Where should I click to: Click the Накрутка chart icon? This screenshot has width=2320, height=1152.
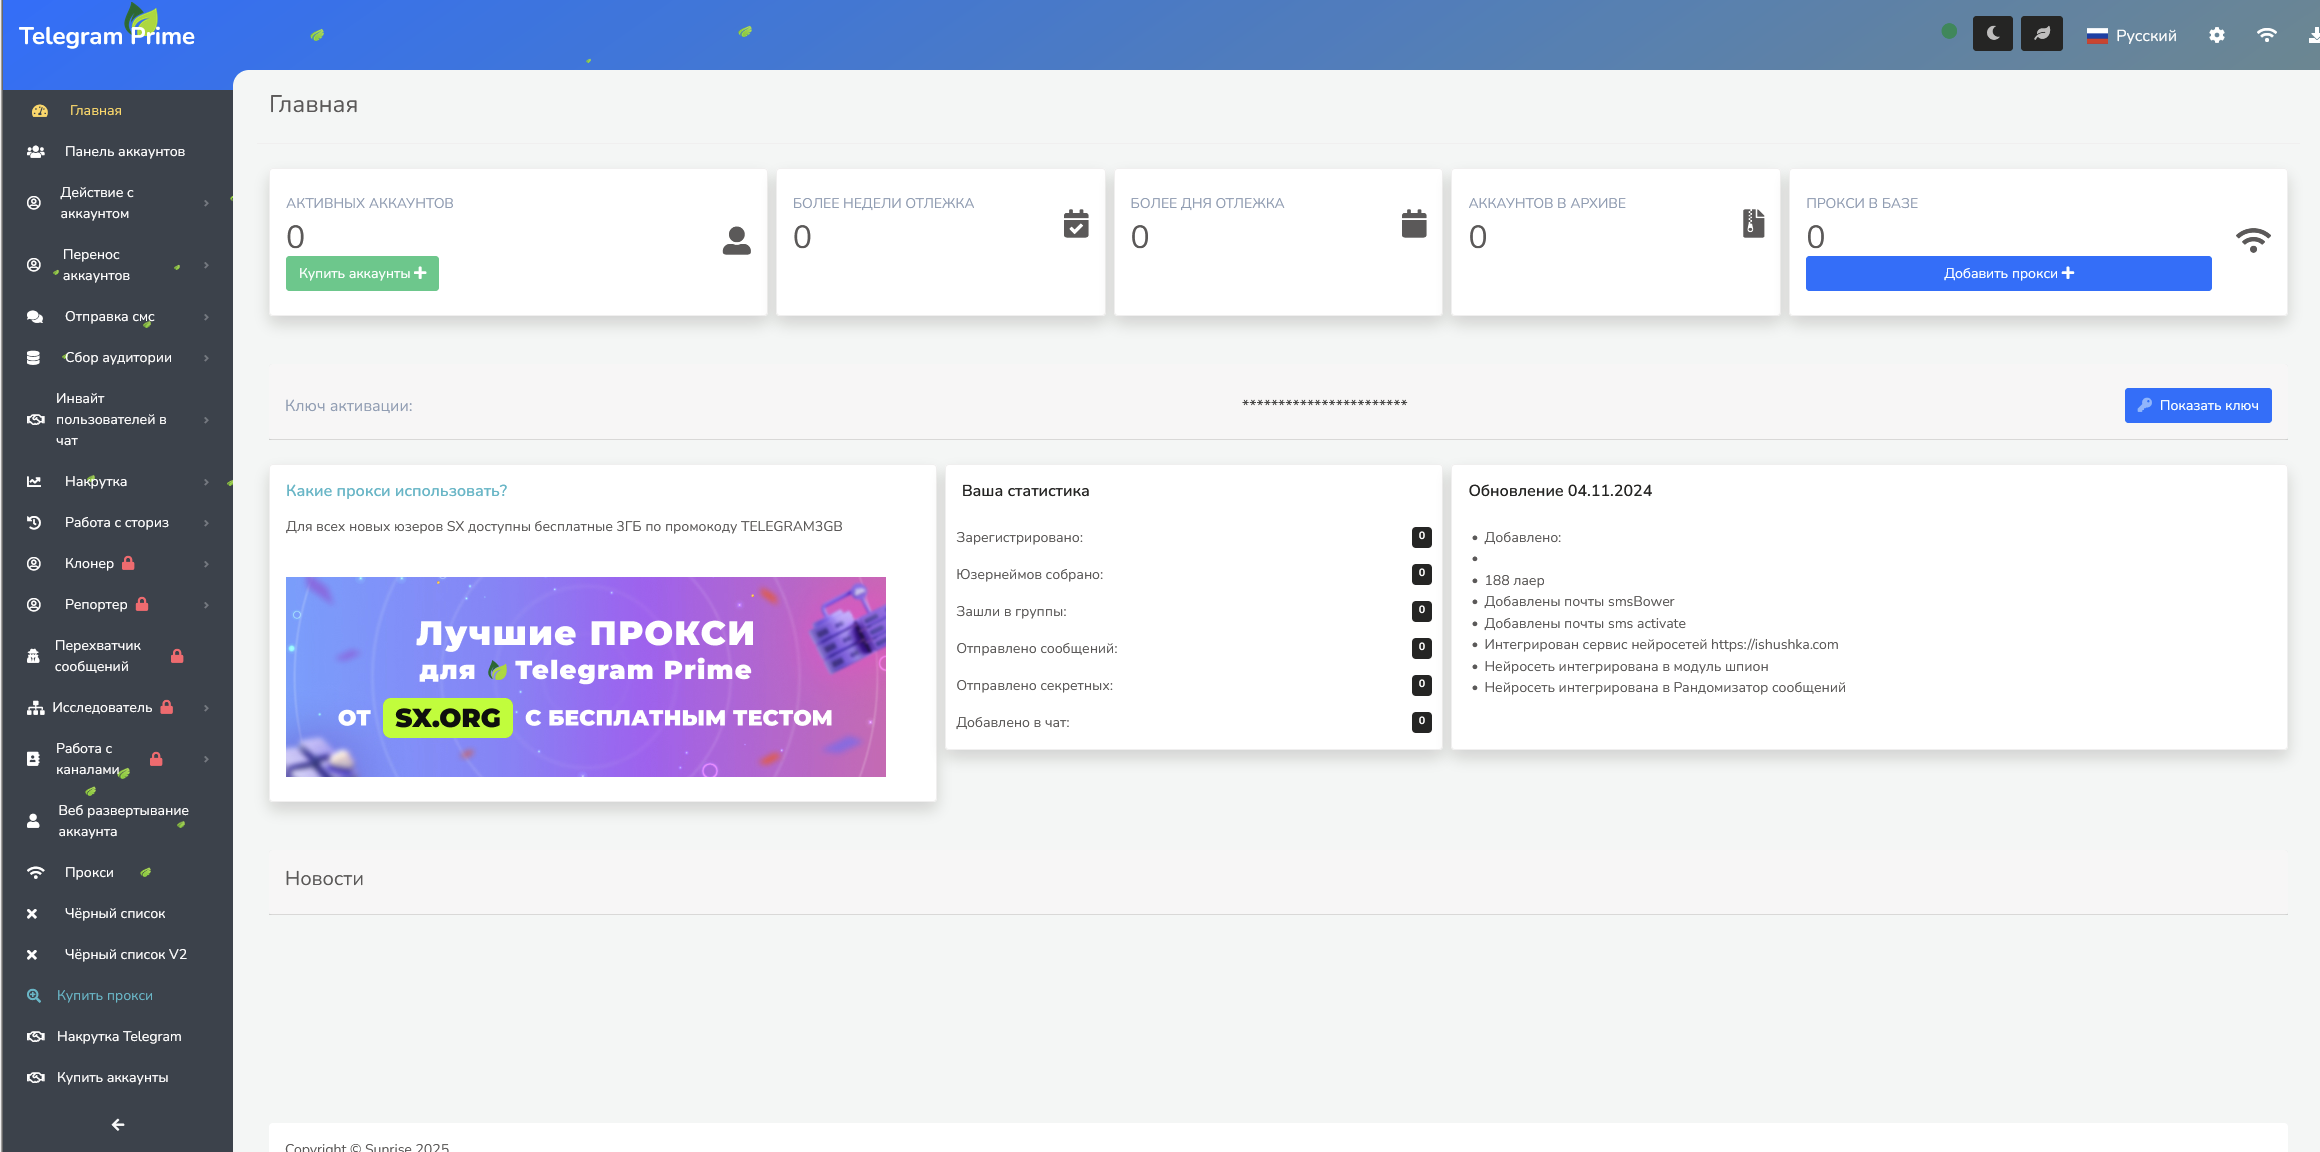pos(34,482)
